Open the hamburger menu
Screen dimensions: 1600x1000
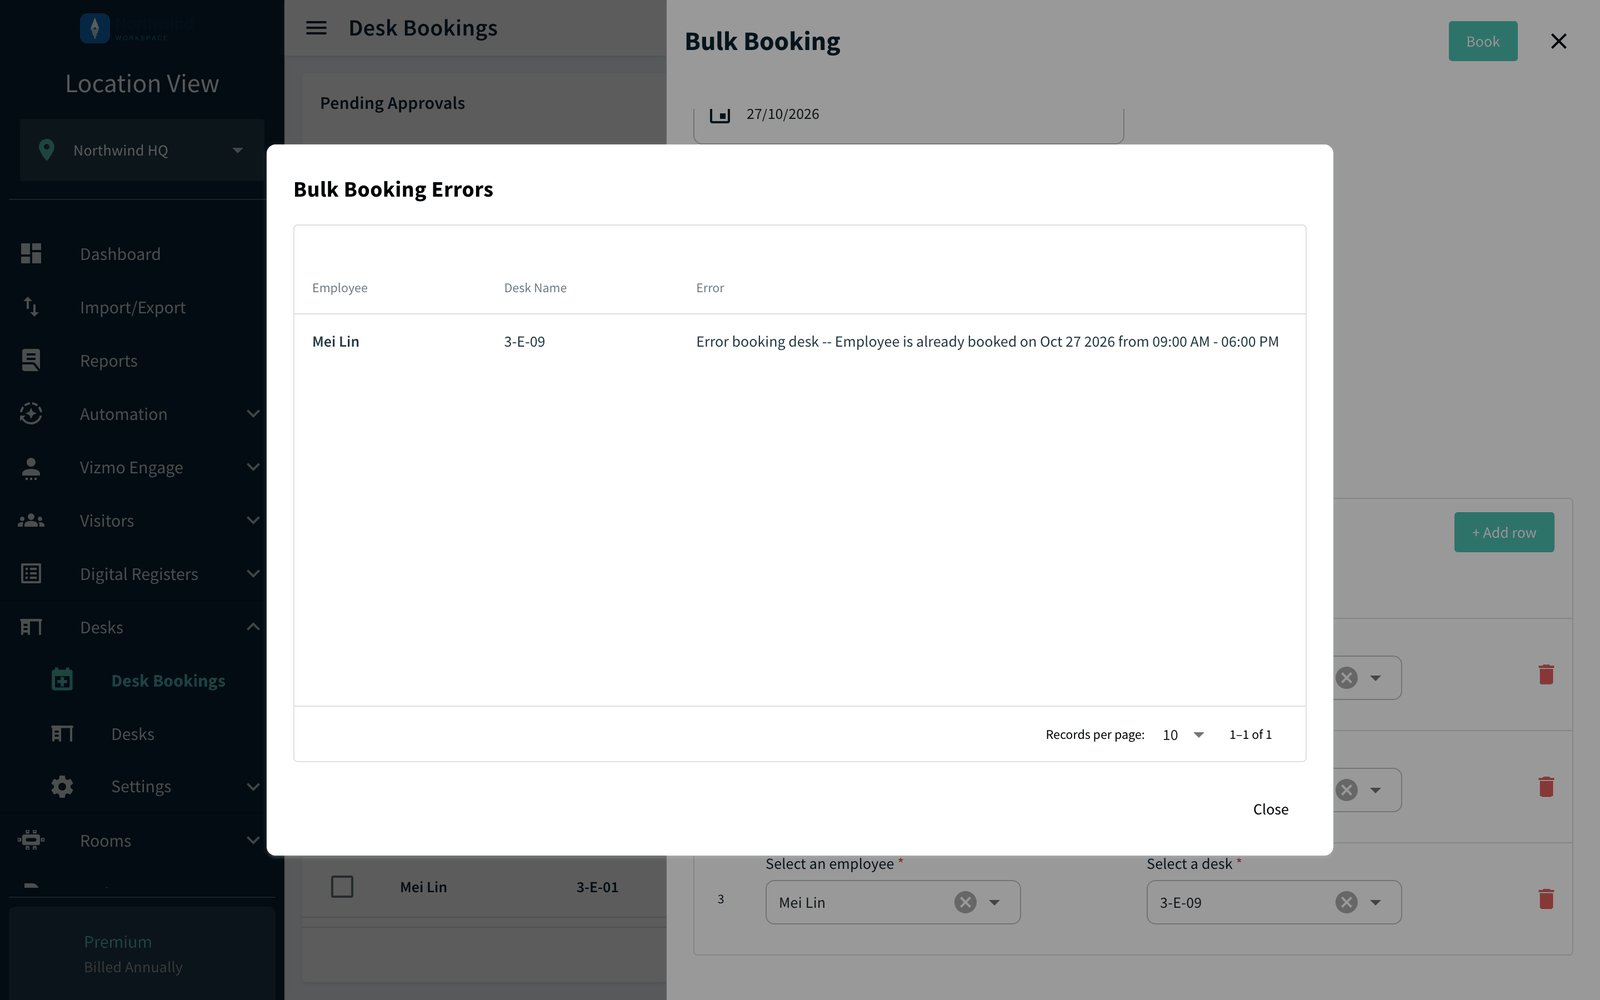(x=316, y=28)
